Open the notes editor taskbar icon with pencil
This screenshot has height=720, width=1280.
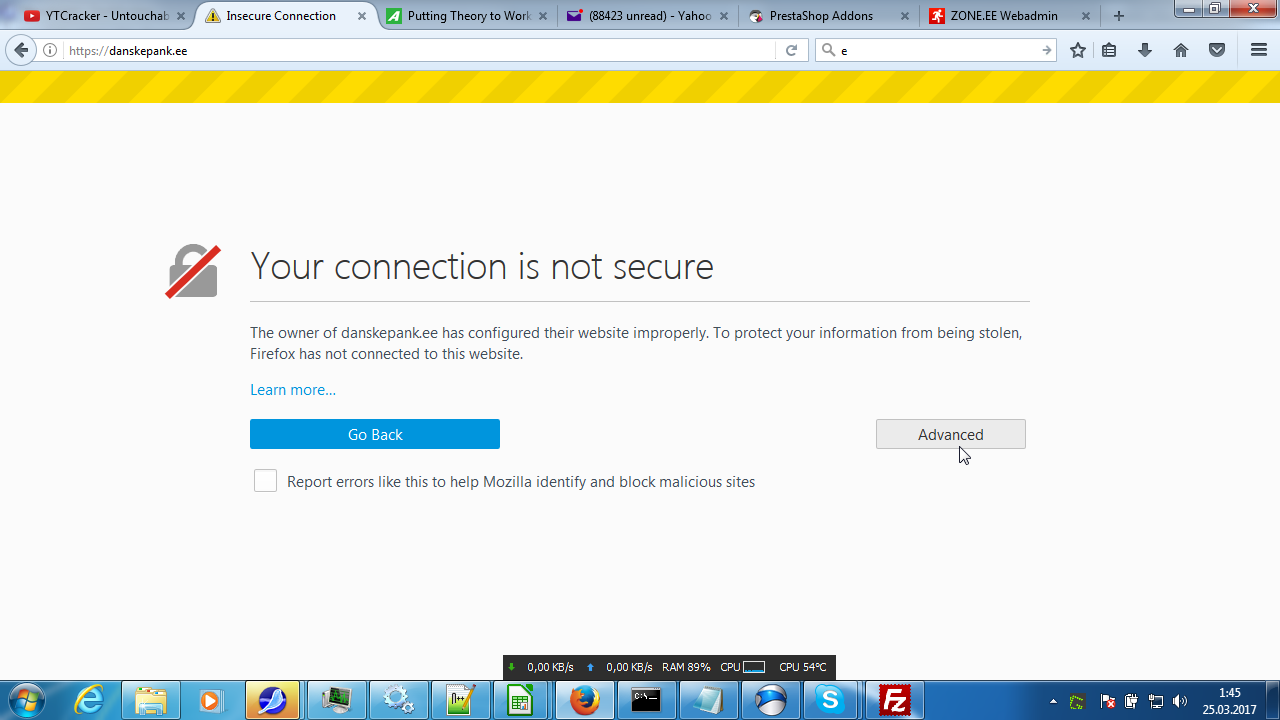click(460, 700)
